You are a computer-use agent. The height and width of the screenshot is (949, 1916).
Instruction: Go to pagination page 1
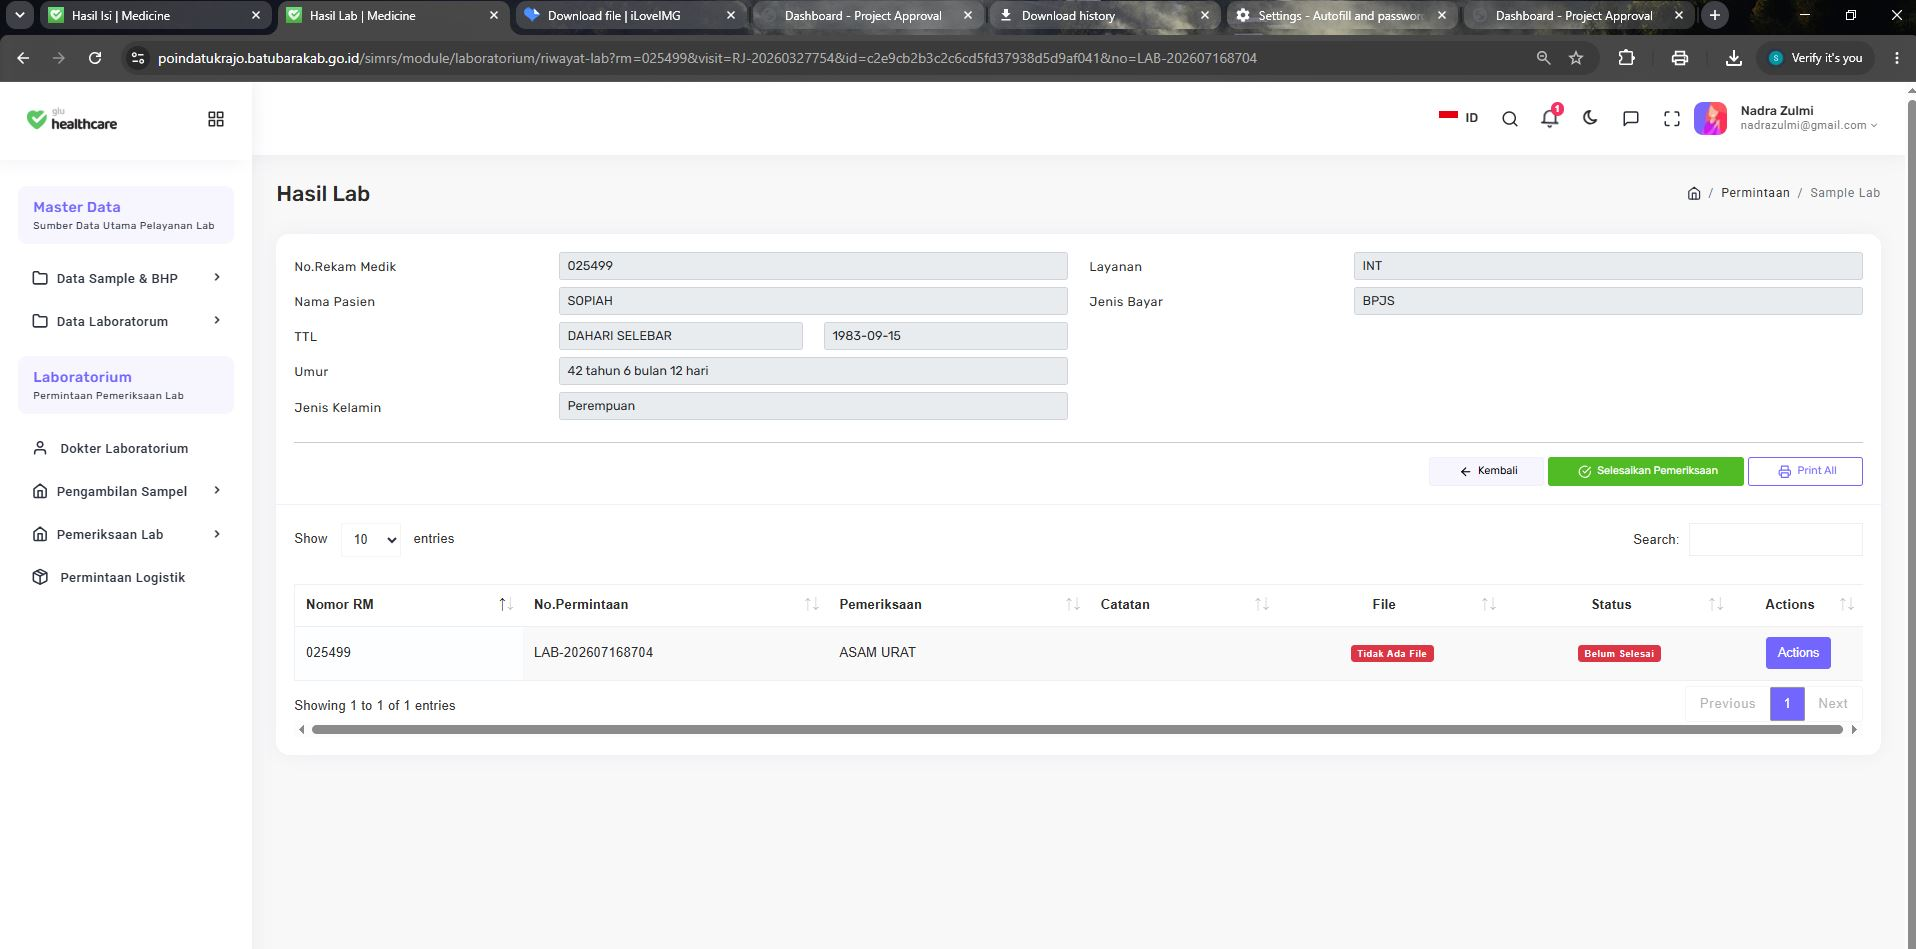(1787, 704)
